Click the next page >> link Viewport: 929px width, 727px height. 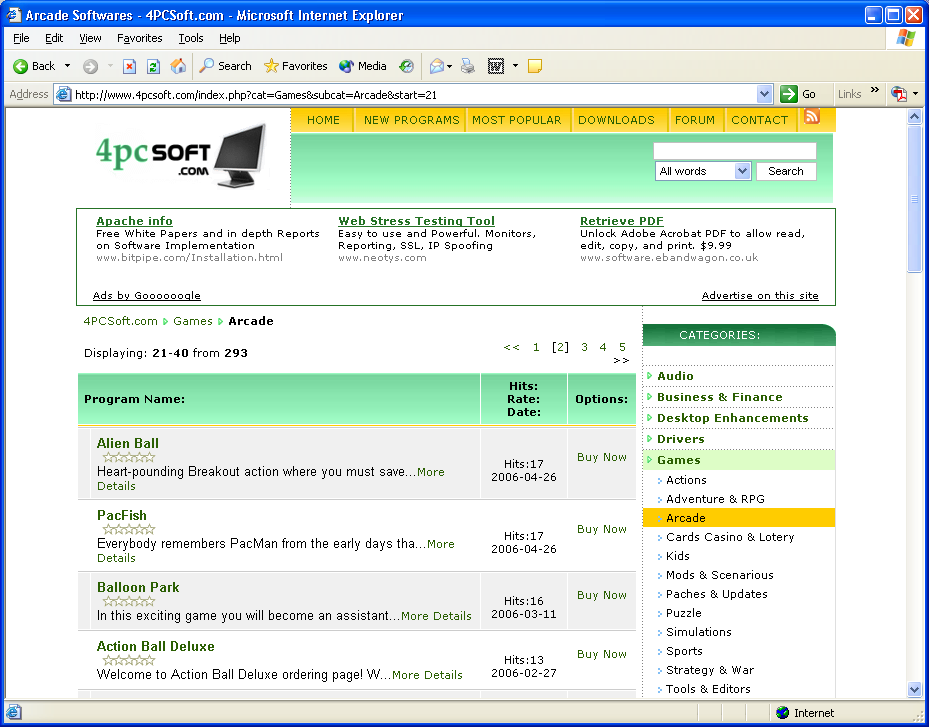click(621, 360)
